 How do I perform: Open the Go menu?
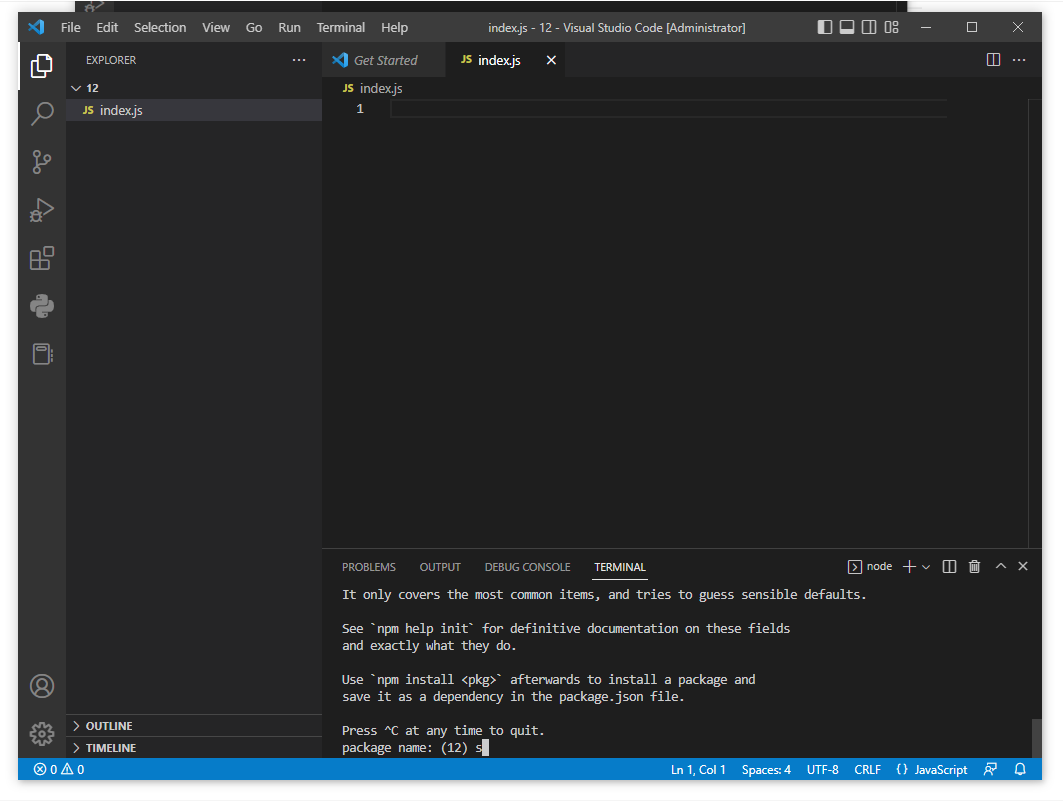pyautogui.click(x=254, y=27)
